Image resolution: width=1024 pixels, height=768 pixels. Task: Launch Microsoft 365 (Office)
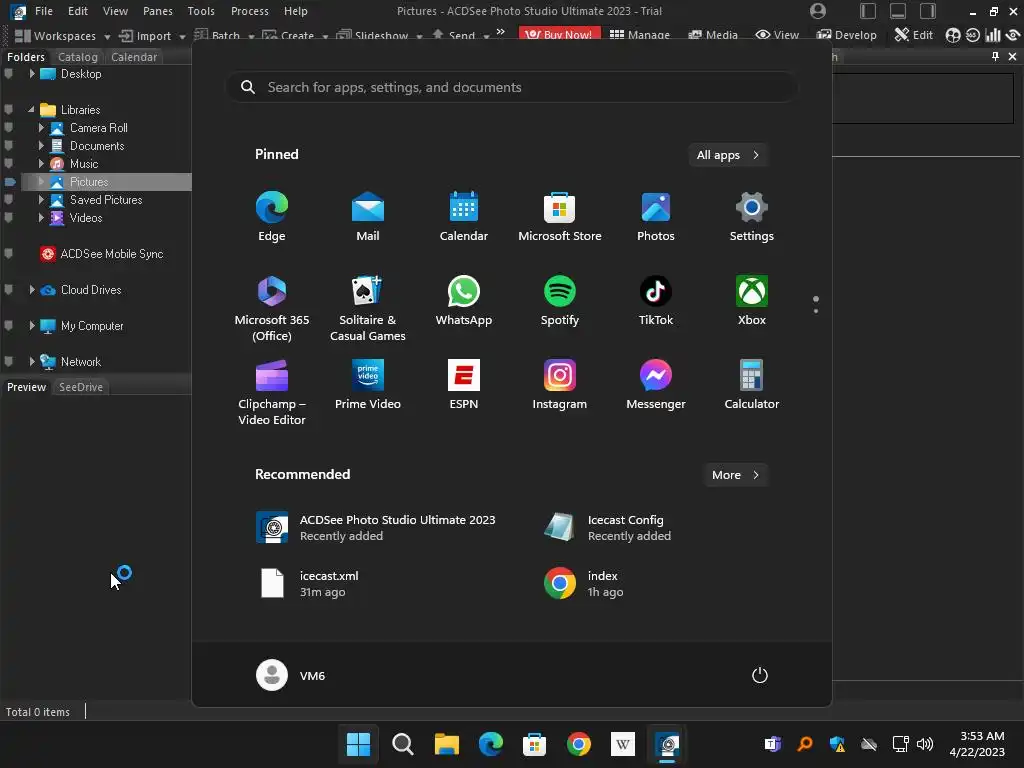point(272,308)
